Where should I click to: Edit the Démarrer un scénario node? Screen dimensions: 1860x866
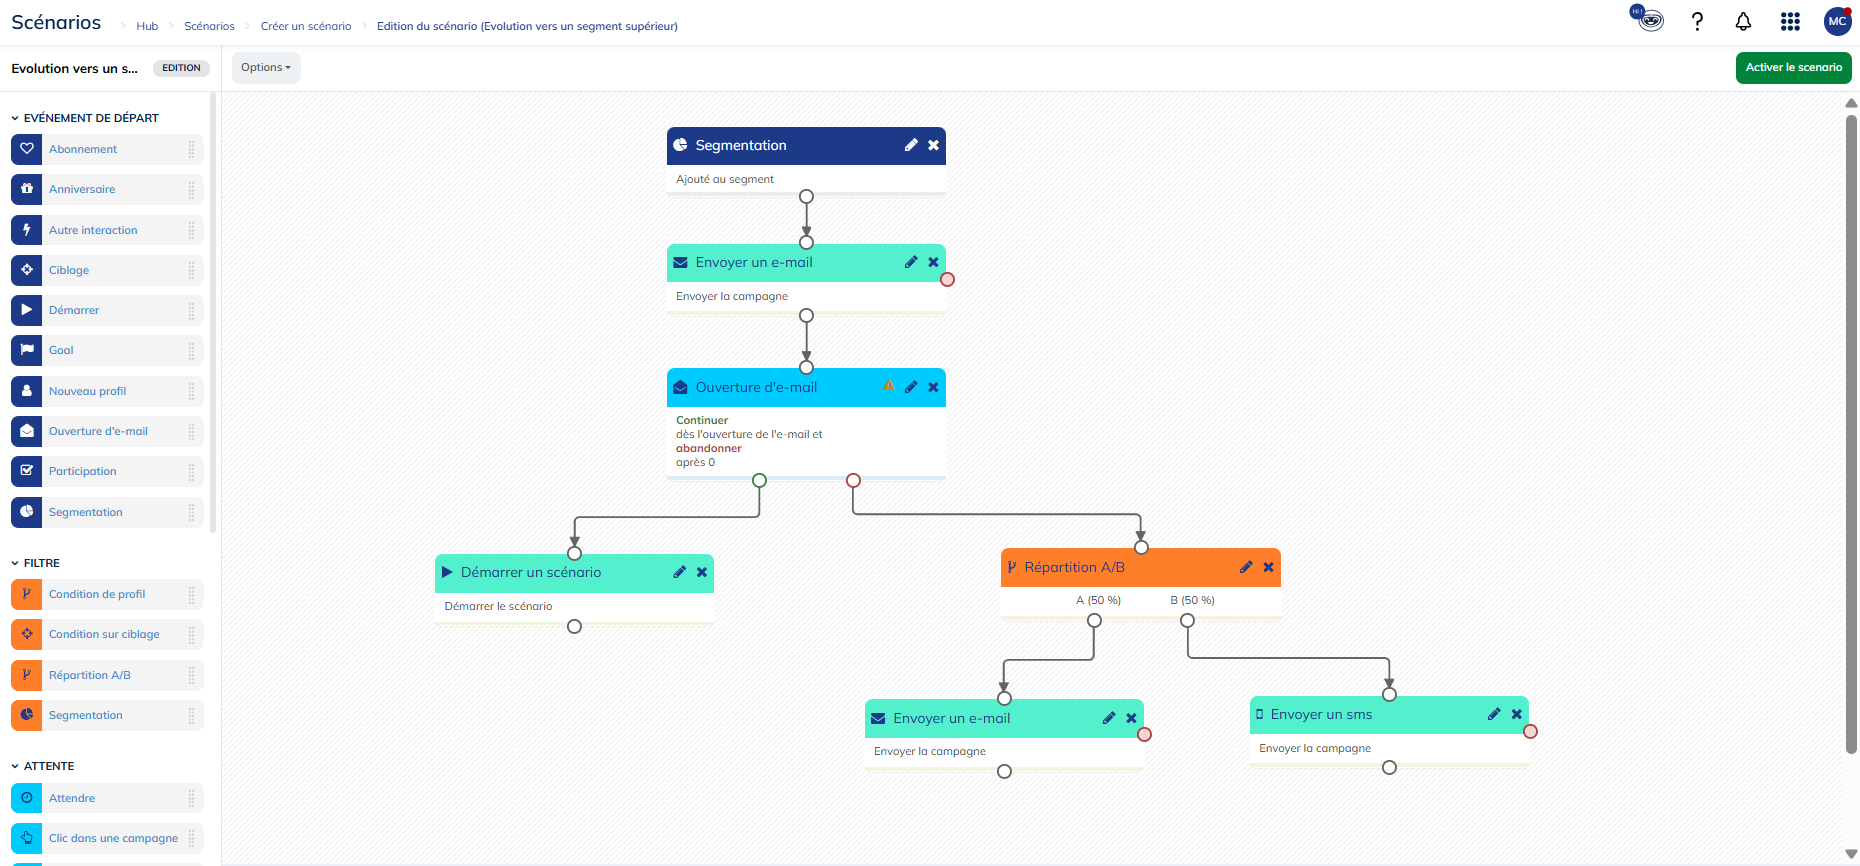click(x=679, y=572)
